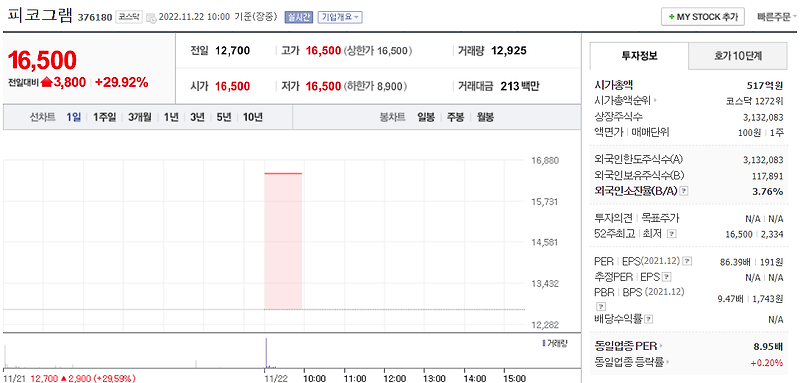The image size is (800, 383).
Task: Select the 5년 line chart period
Action: click(223, 117)
